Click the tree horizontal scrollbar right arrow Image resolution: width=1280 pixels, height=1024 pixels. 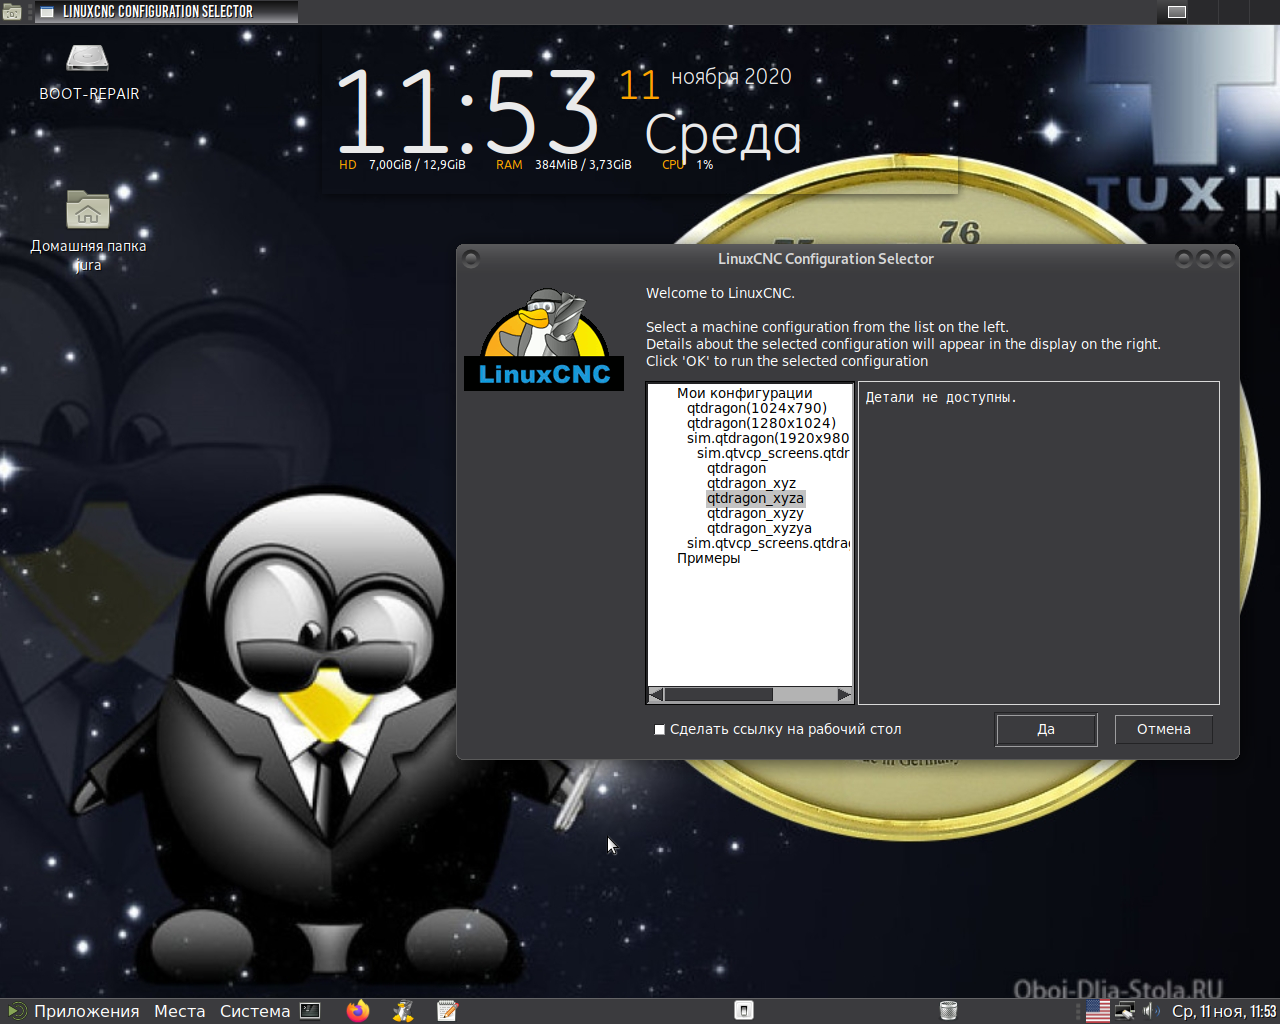[844, 694]
